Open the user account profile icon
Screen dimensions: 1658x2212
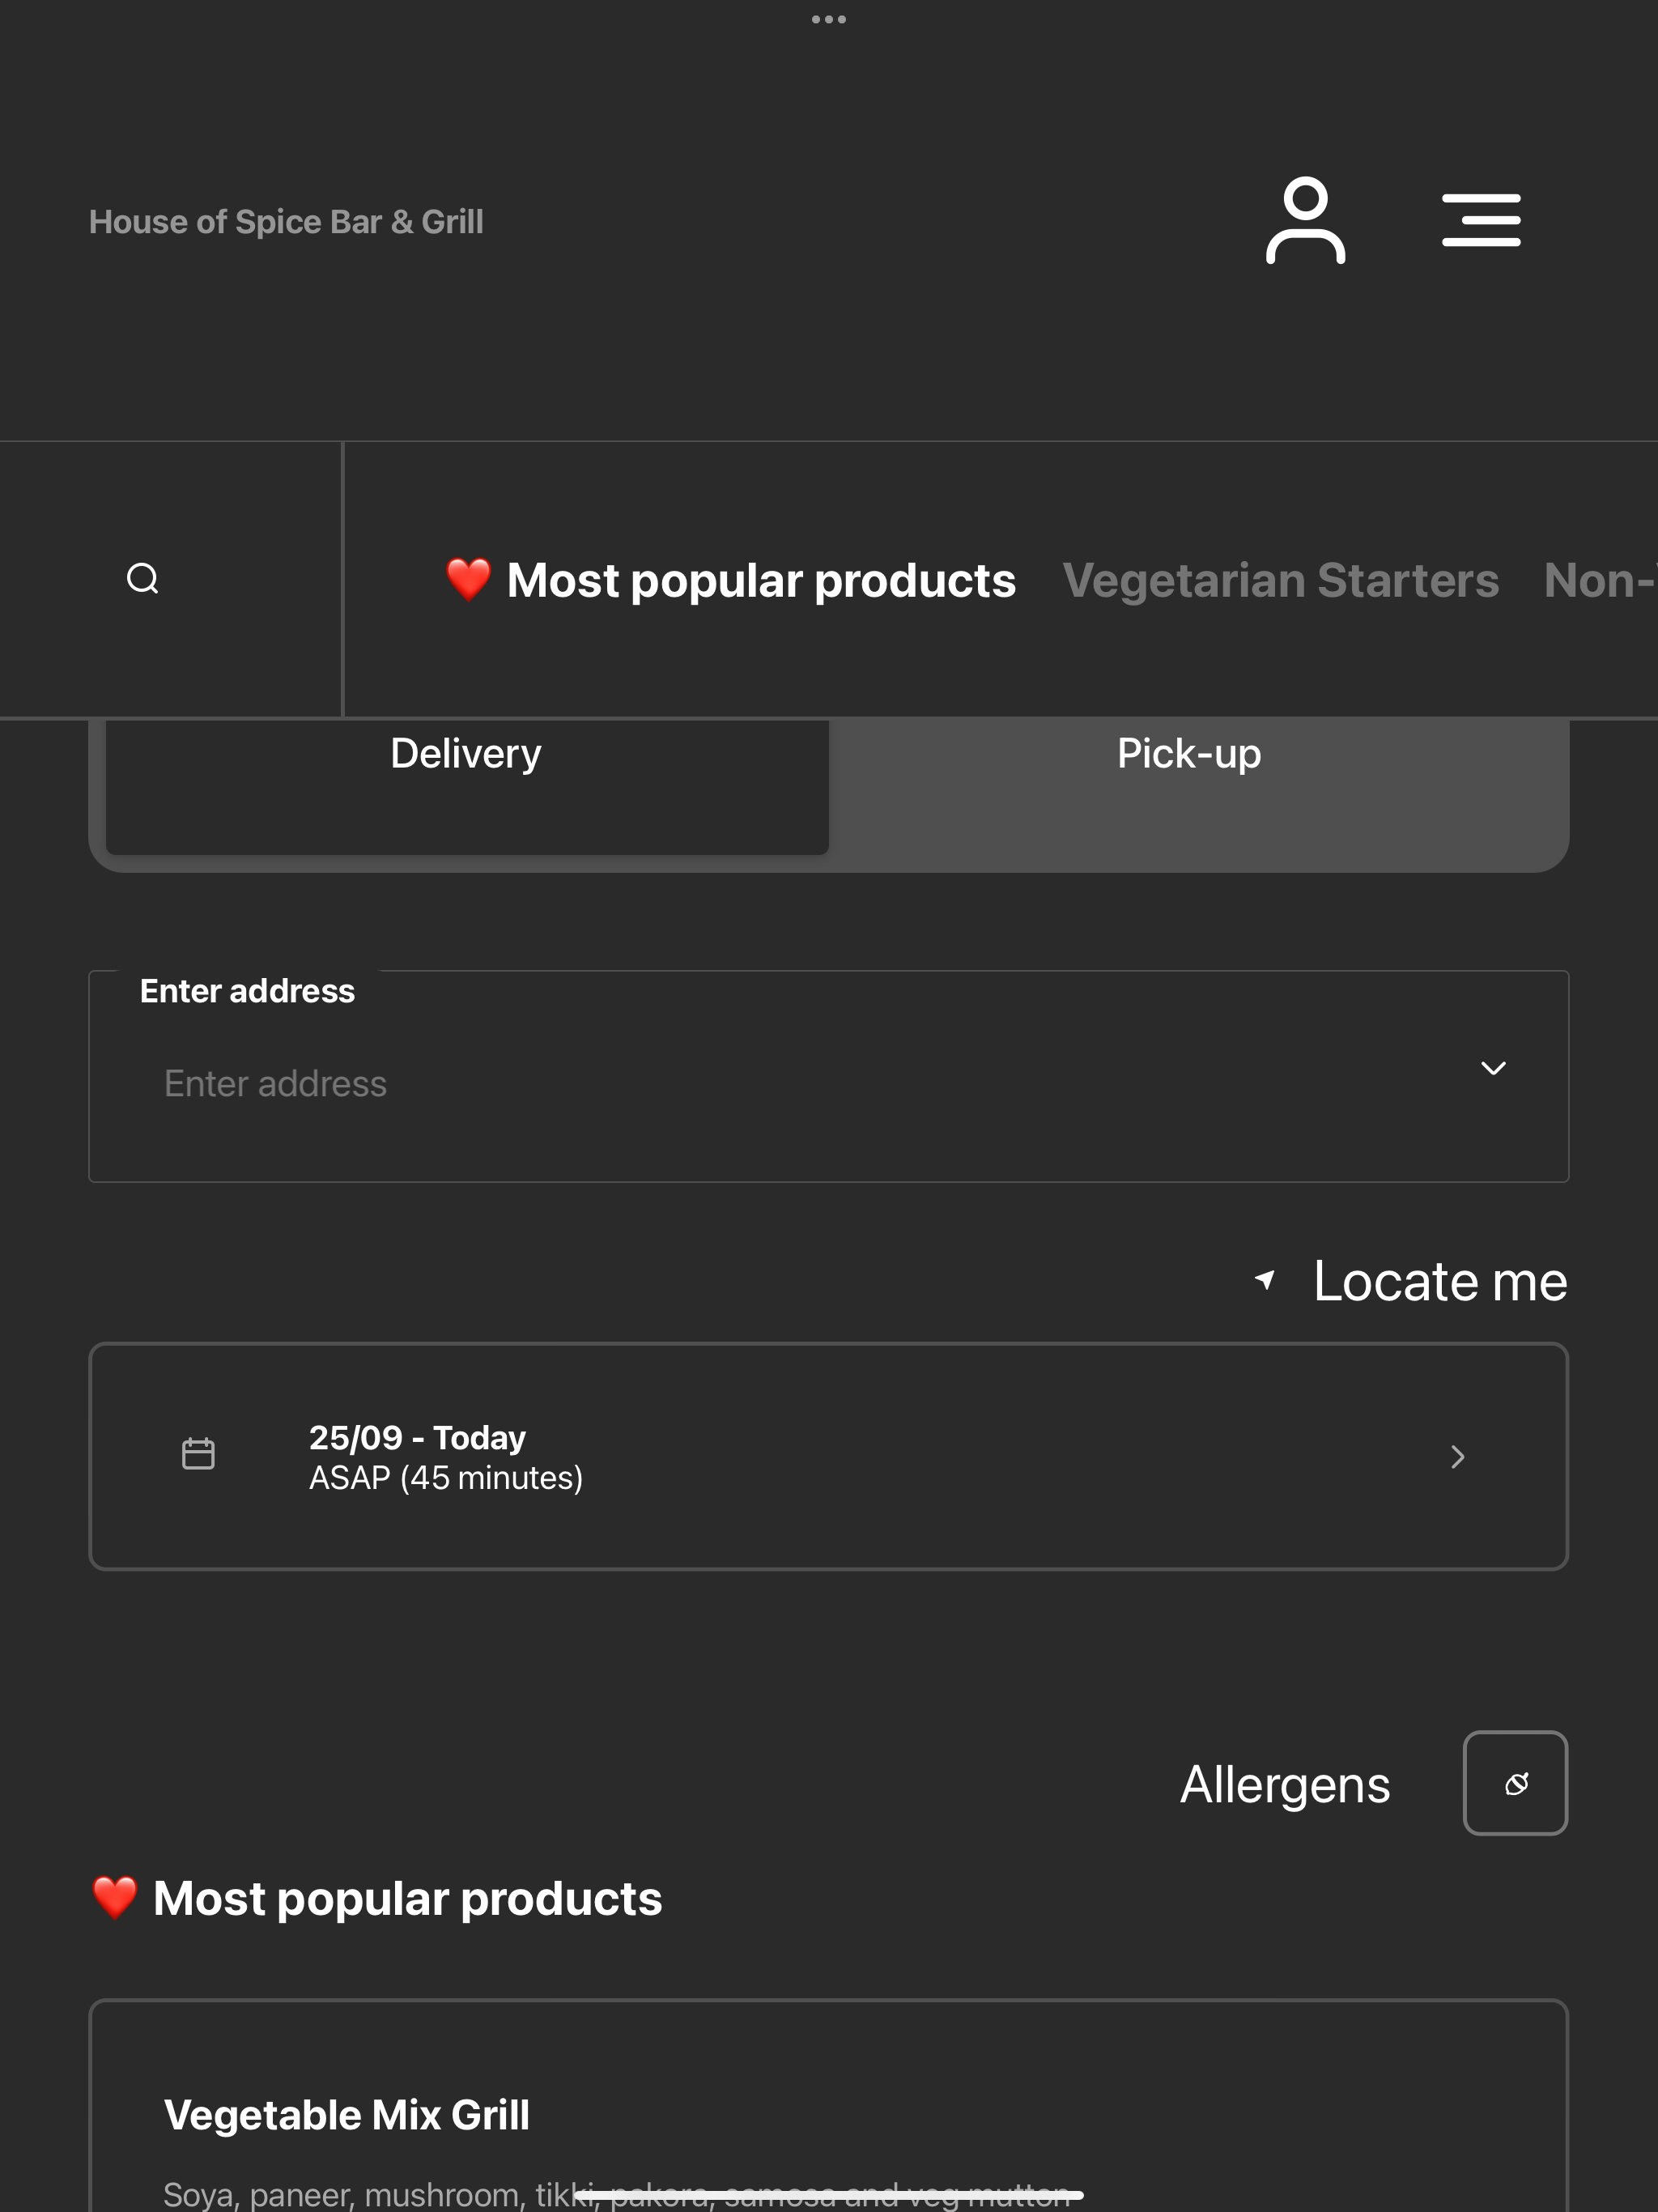click(1305, 220)
